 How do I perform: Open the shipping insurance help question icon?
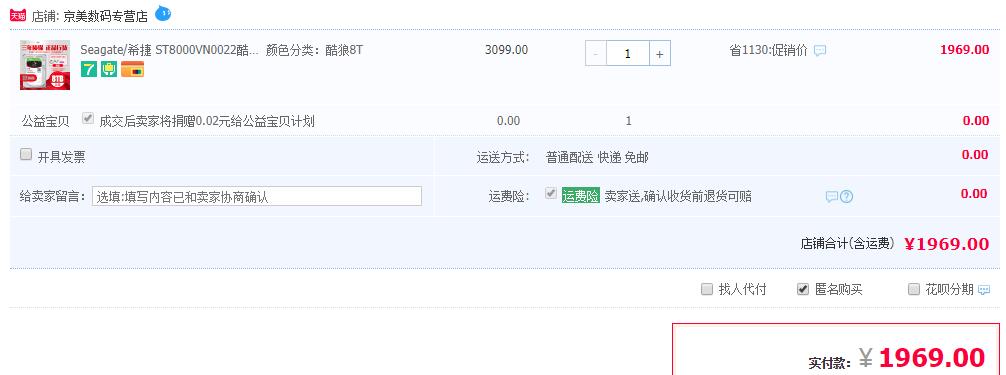pos(846,197)
